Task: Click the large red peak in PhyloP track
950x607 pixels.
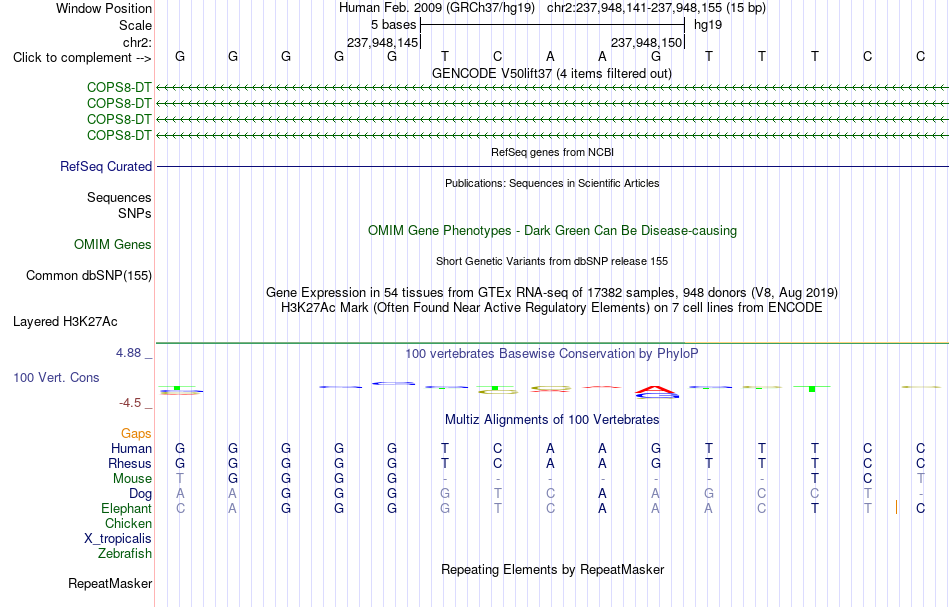Action: [657, 390]
